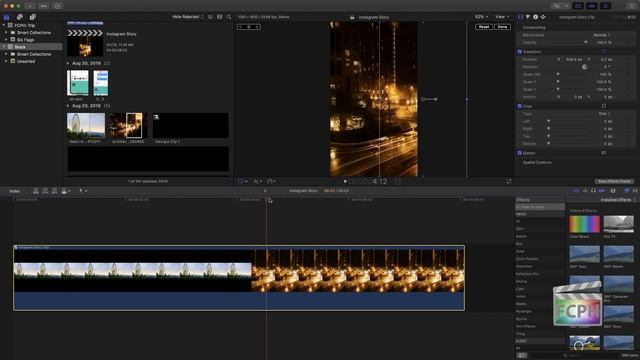Image resolution: width=640 pixels, height=360 pixels.
Task: Select Text Effects category in Effects list
Action: point(540,327)
